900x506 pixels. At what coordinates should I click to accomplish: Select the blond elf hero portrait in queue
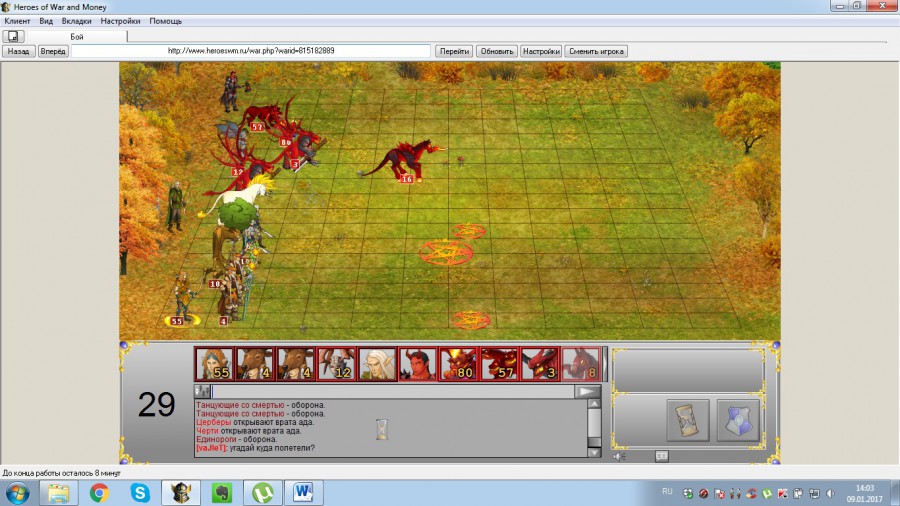(x=377, y=364)
